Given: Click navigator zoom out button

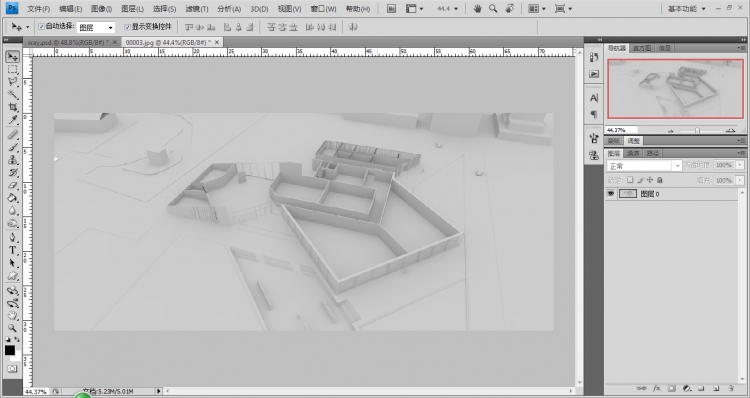Looking at the screenshot, I should pos(671,130).
